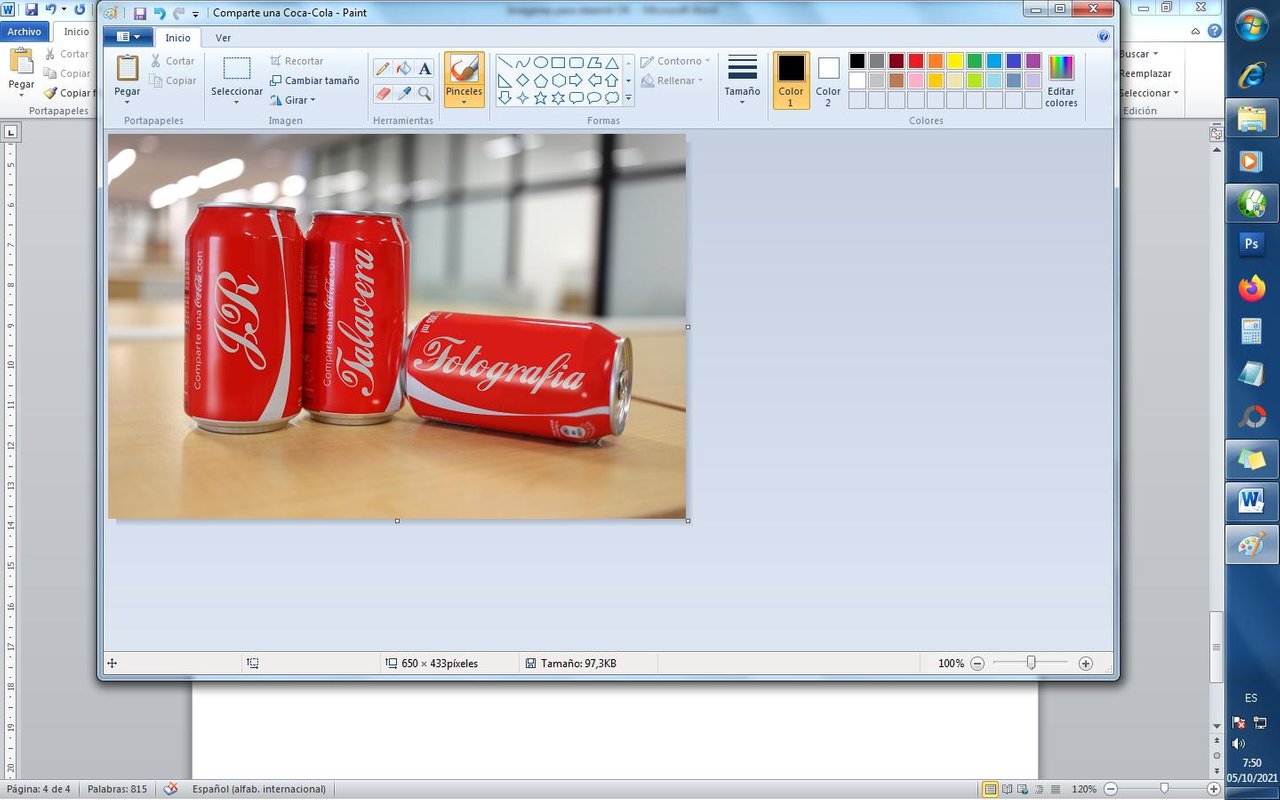Image resolution: width=1280 pixels, height=800 pixels.
Task: Open the Seleccionar dropdown arrow
Action: pyautogui.click(x=237, y=101)
